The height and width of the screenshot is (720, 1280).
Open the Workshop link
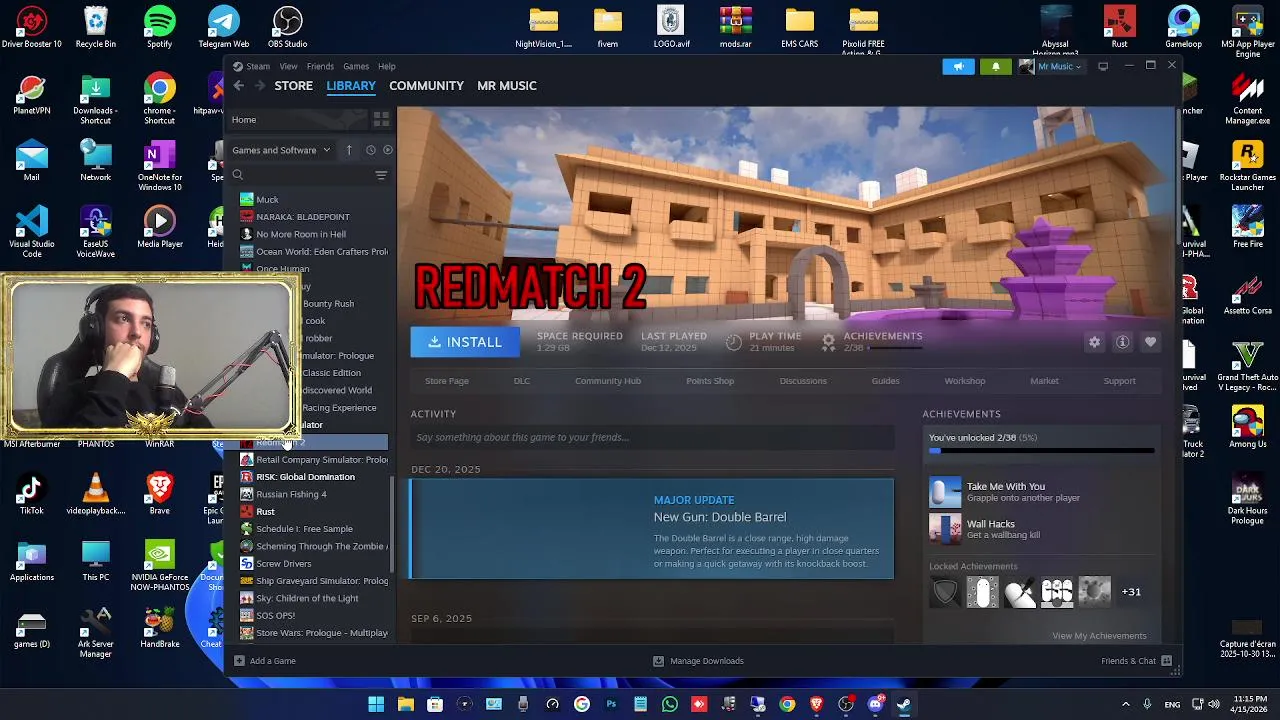965,381
